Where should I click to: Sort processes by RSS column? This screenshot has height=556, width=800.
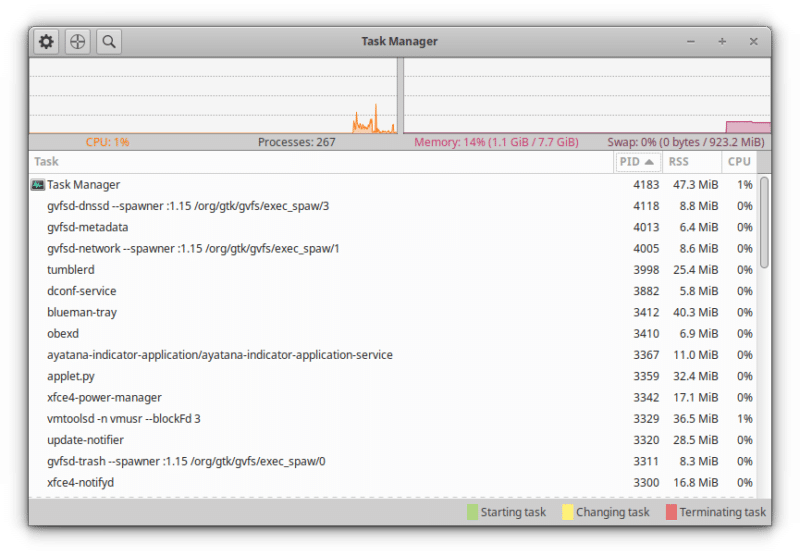tap(692, 162)
